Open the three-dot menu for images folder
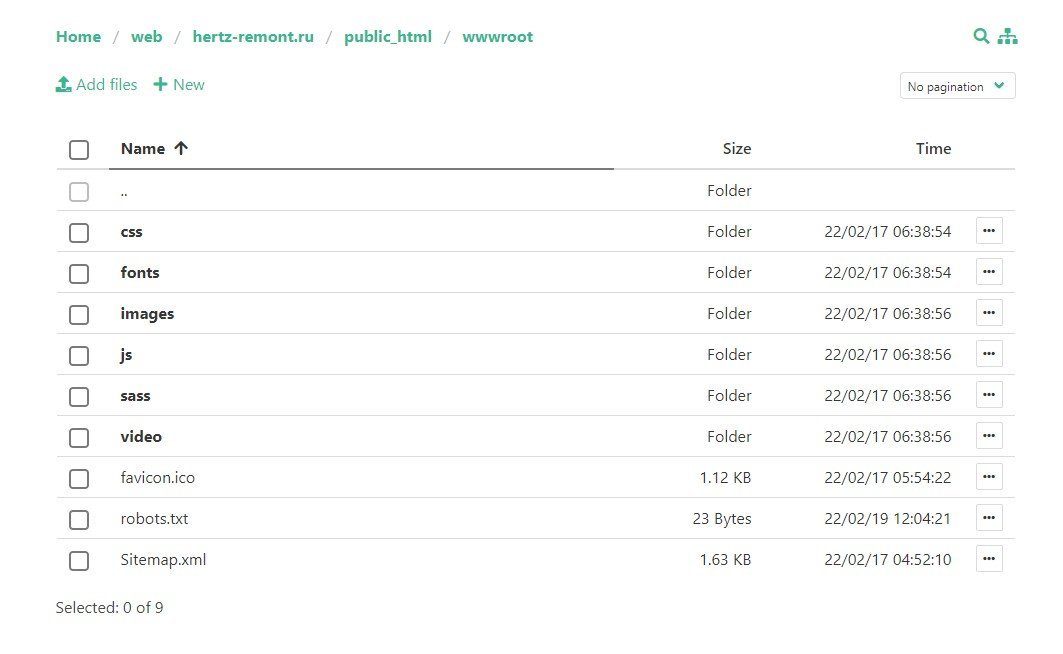Image resolution: width=1063 pixels, height=654 pixels. tap(989, 313)
